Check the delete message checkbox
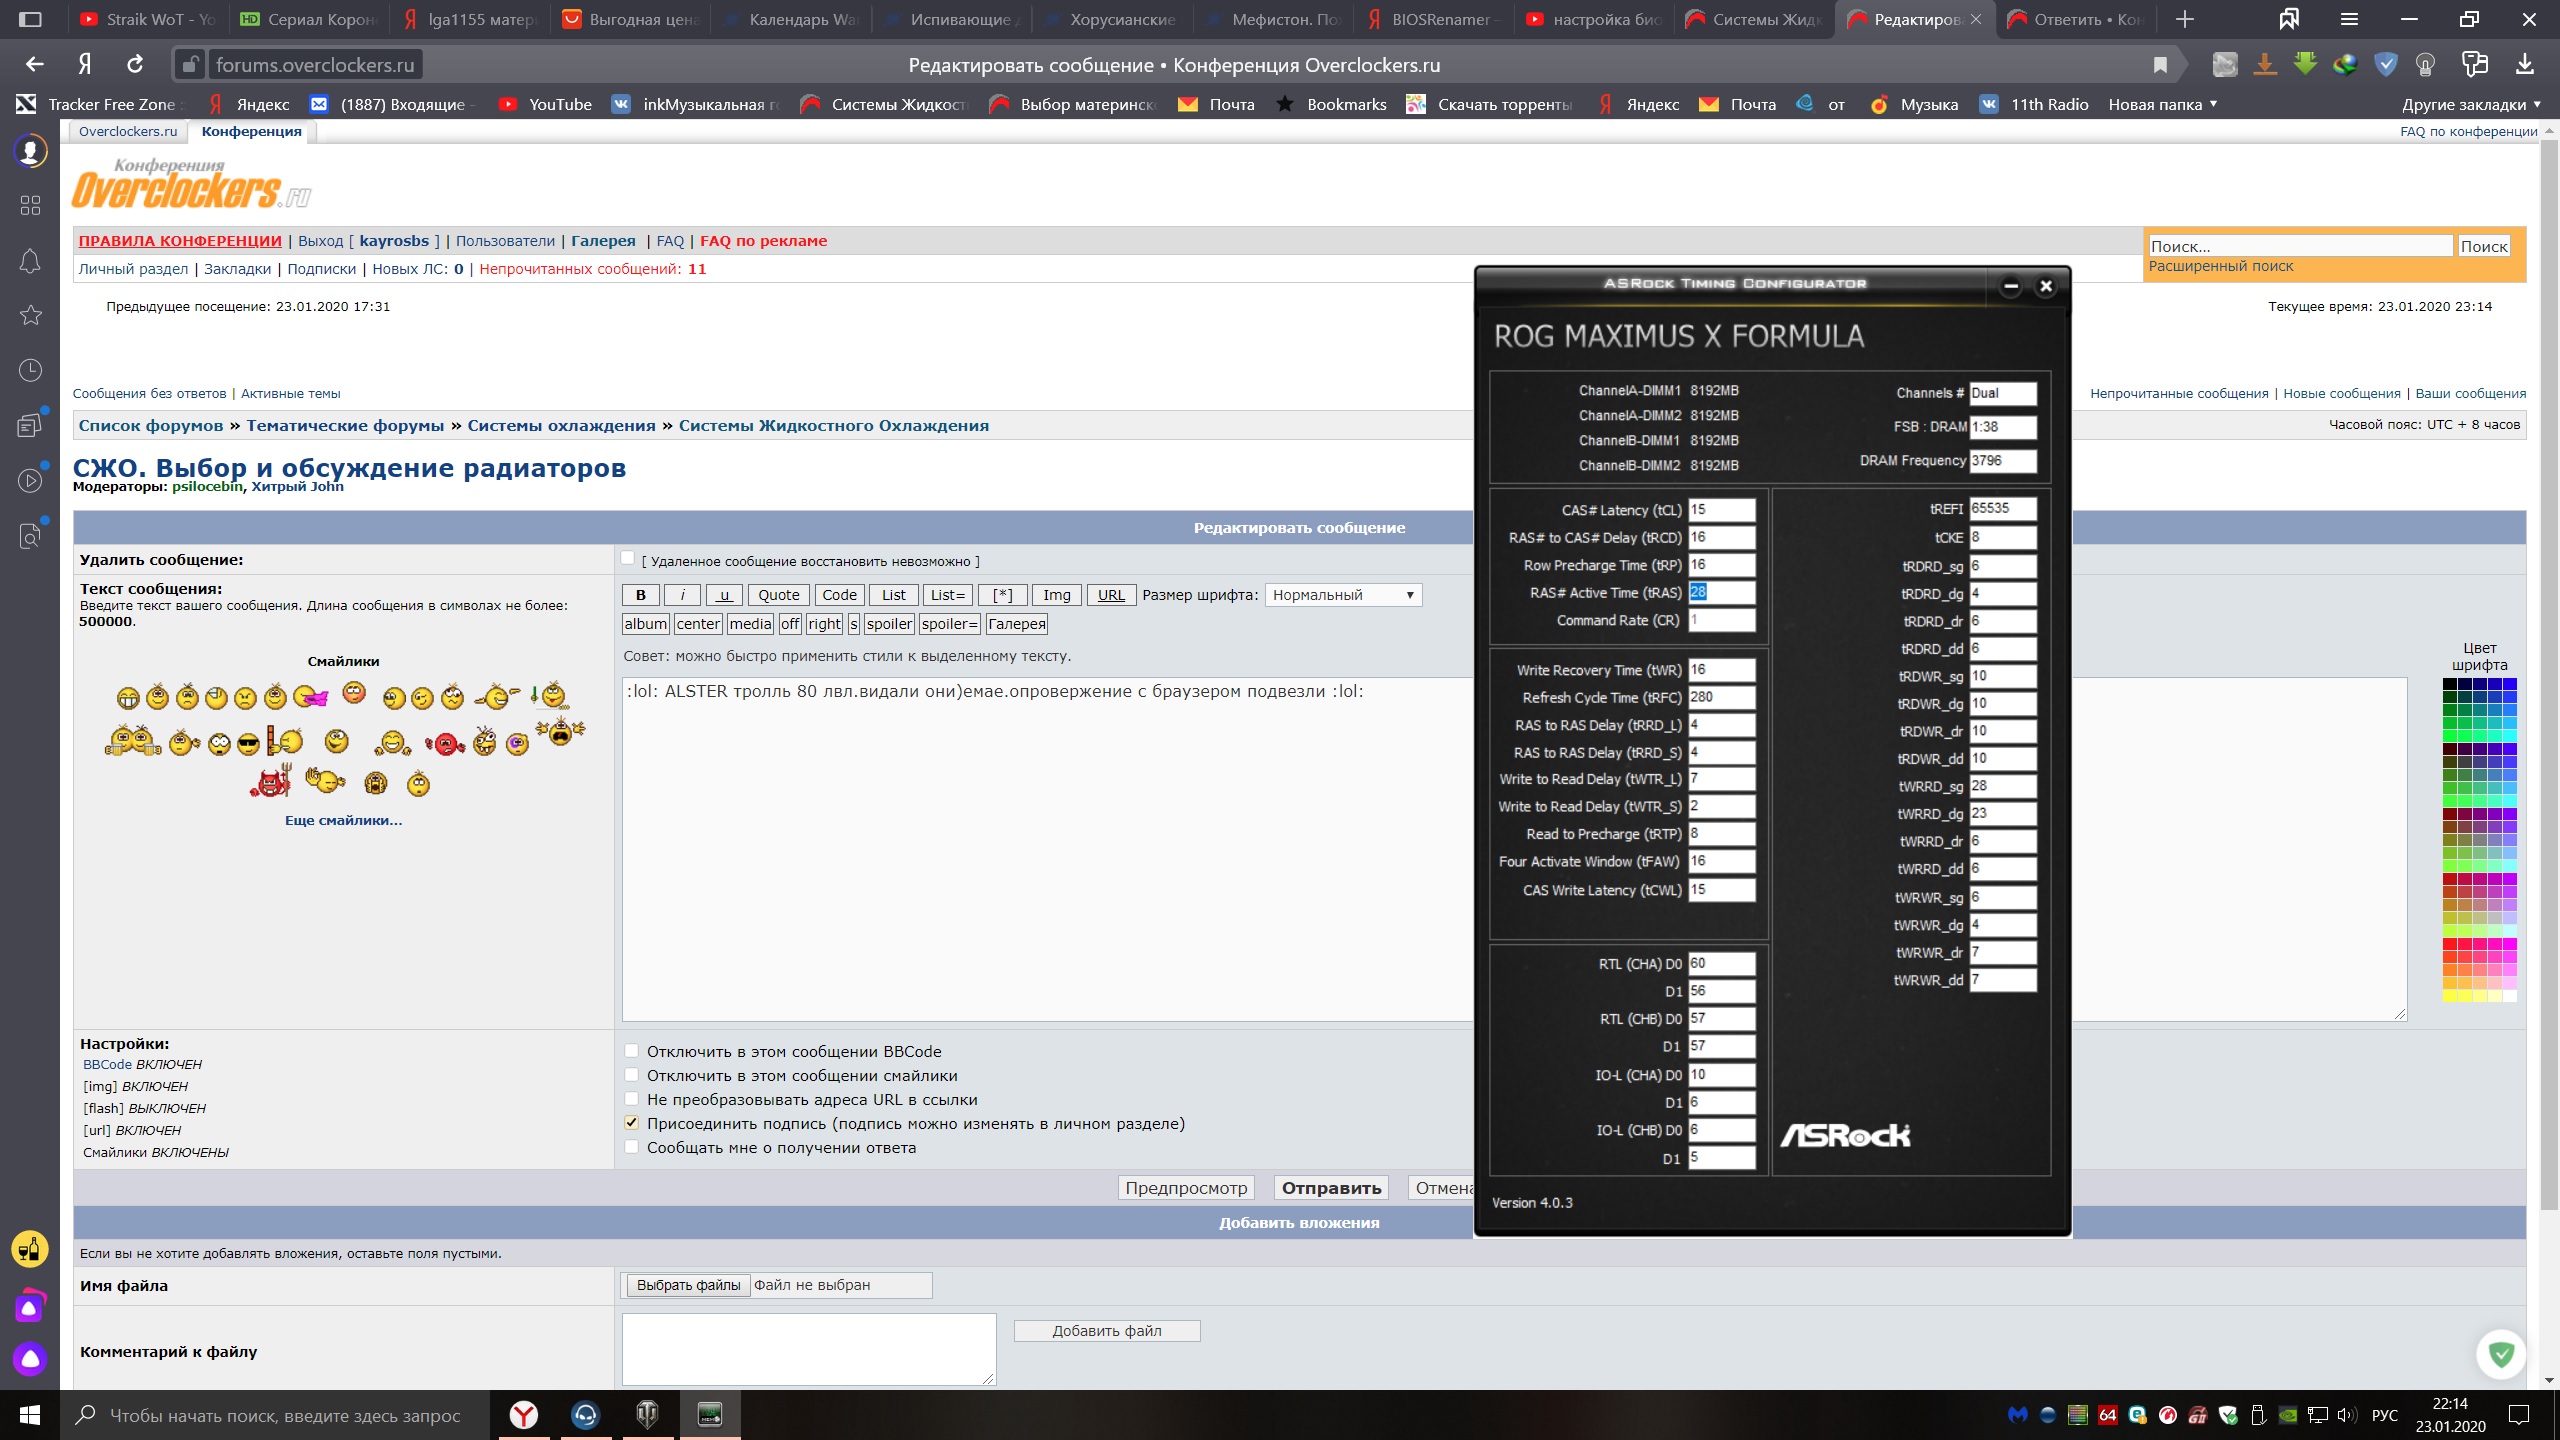The image size is (2560, 1440). pos(628,559)
